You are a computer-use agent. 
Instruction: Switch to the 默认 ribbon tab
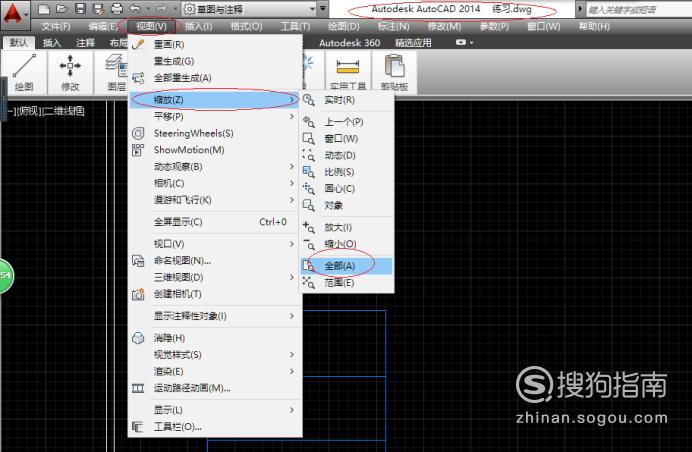pos(19,43)
